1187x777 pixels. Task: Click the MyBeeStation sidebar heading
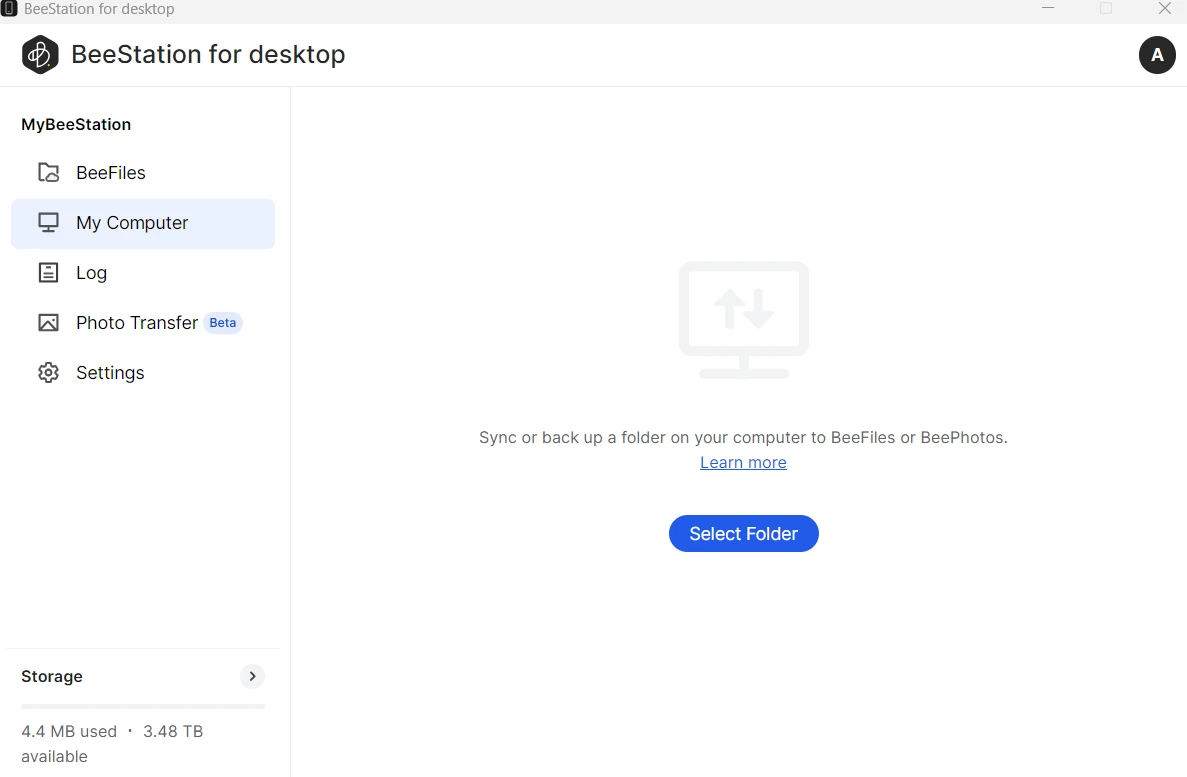click(76, 125)
